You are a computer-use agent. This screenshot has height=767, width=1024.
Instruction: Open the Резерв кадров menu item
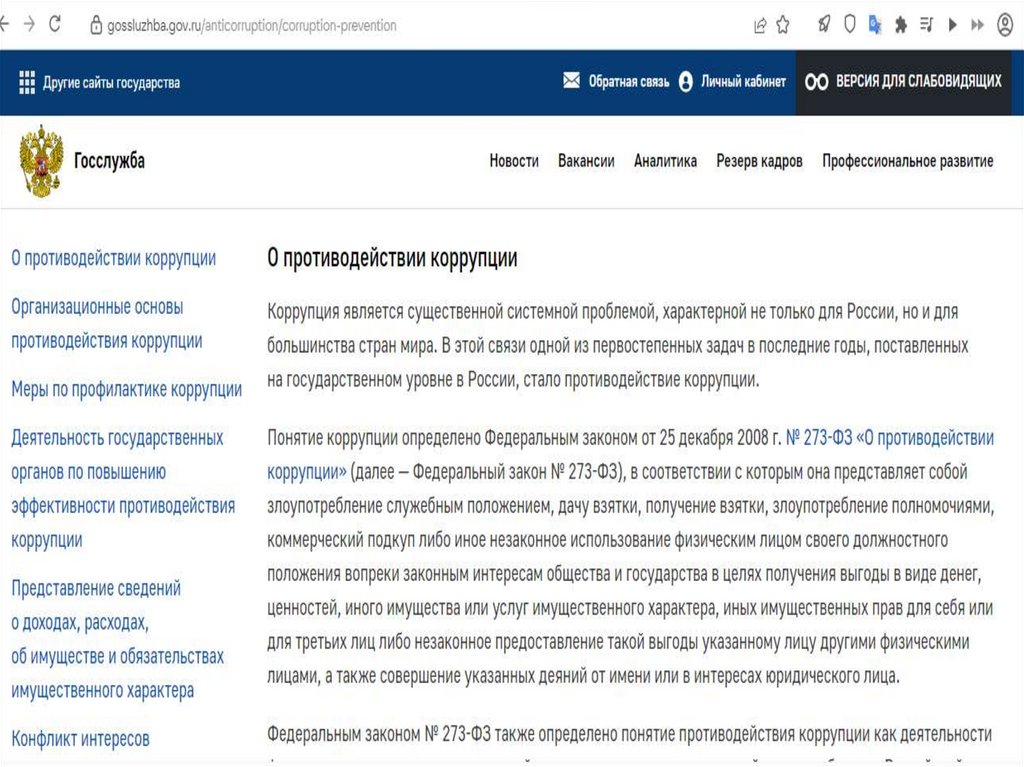tap(759, 161)
